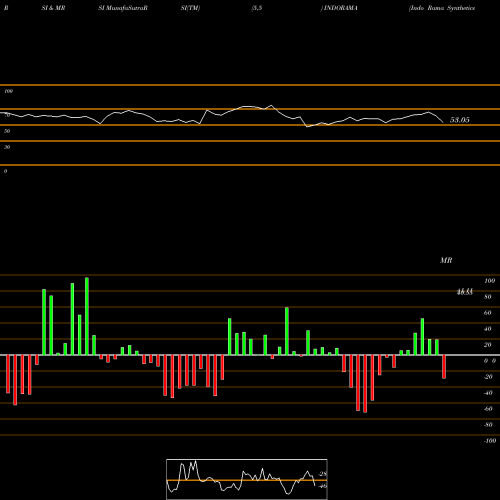The height and width of the screenshot is (500, 500).
Task: Click the SI & MR header text
Action: coord(53,8)
